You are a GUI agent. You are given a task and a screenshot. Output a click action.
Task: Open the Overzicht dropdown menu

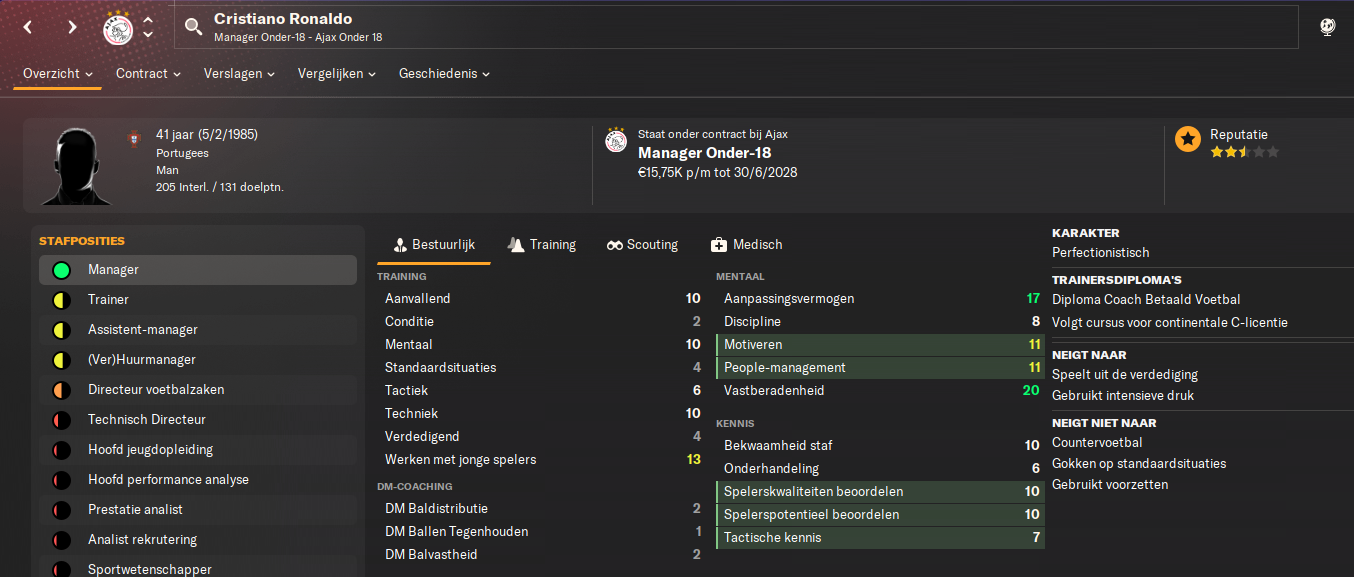coord(58,74)
